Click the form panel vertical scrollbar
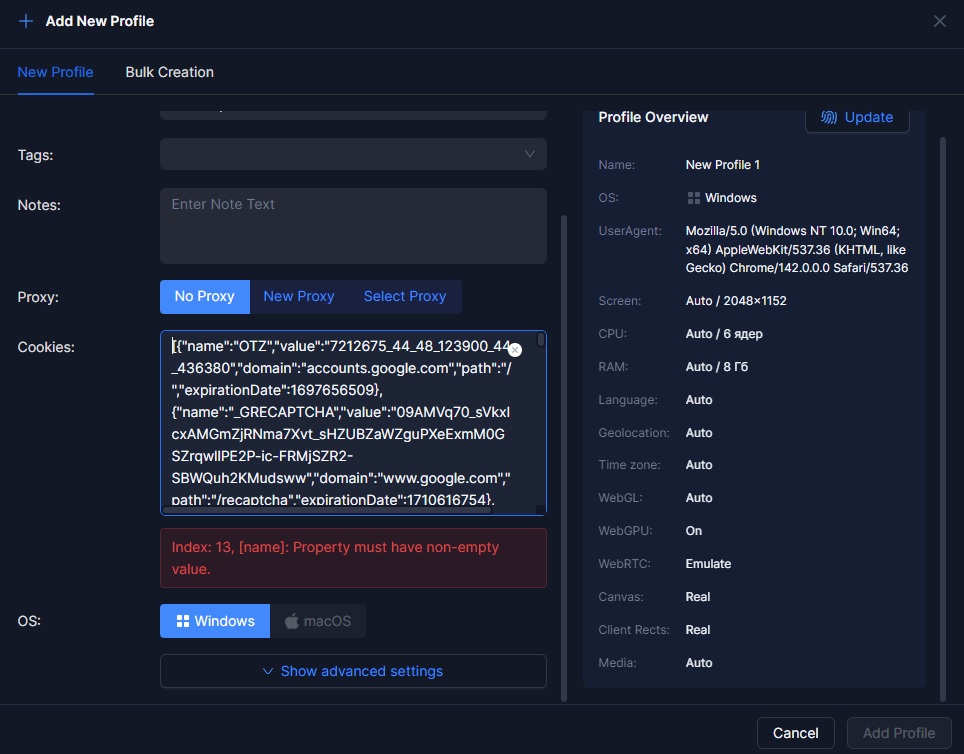This screenshot has width=964, height=754. point(564,458)
